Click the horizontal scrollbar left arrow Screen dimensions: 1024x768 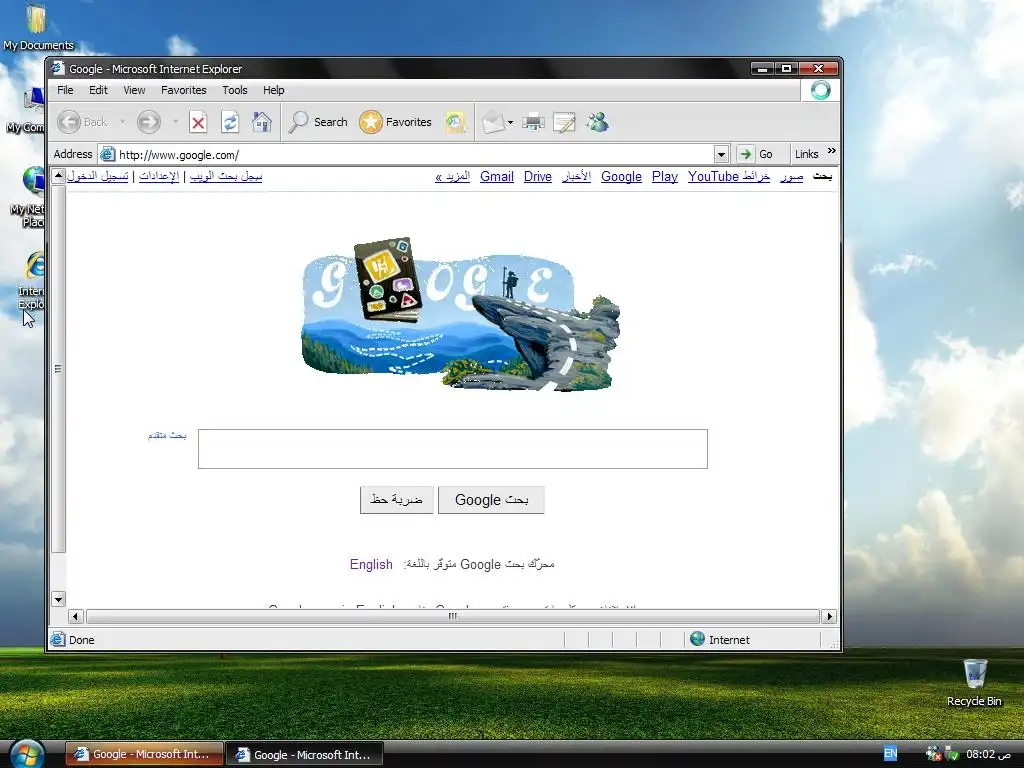pyautogui.click(x=75, y=616)
